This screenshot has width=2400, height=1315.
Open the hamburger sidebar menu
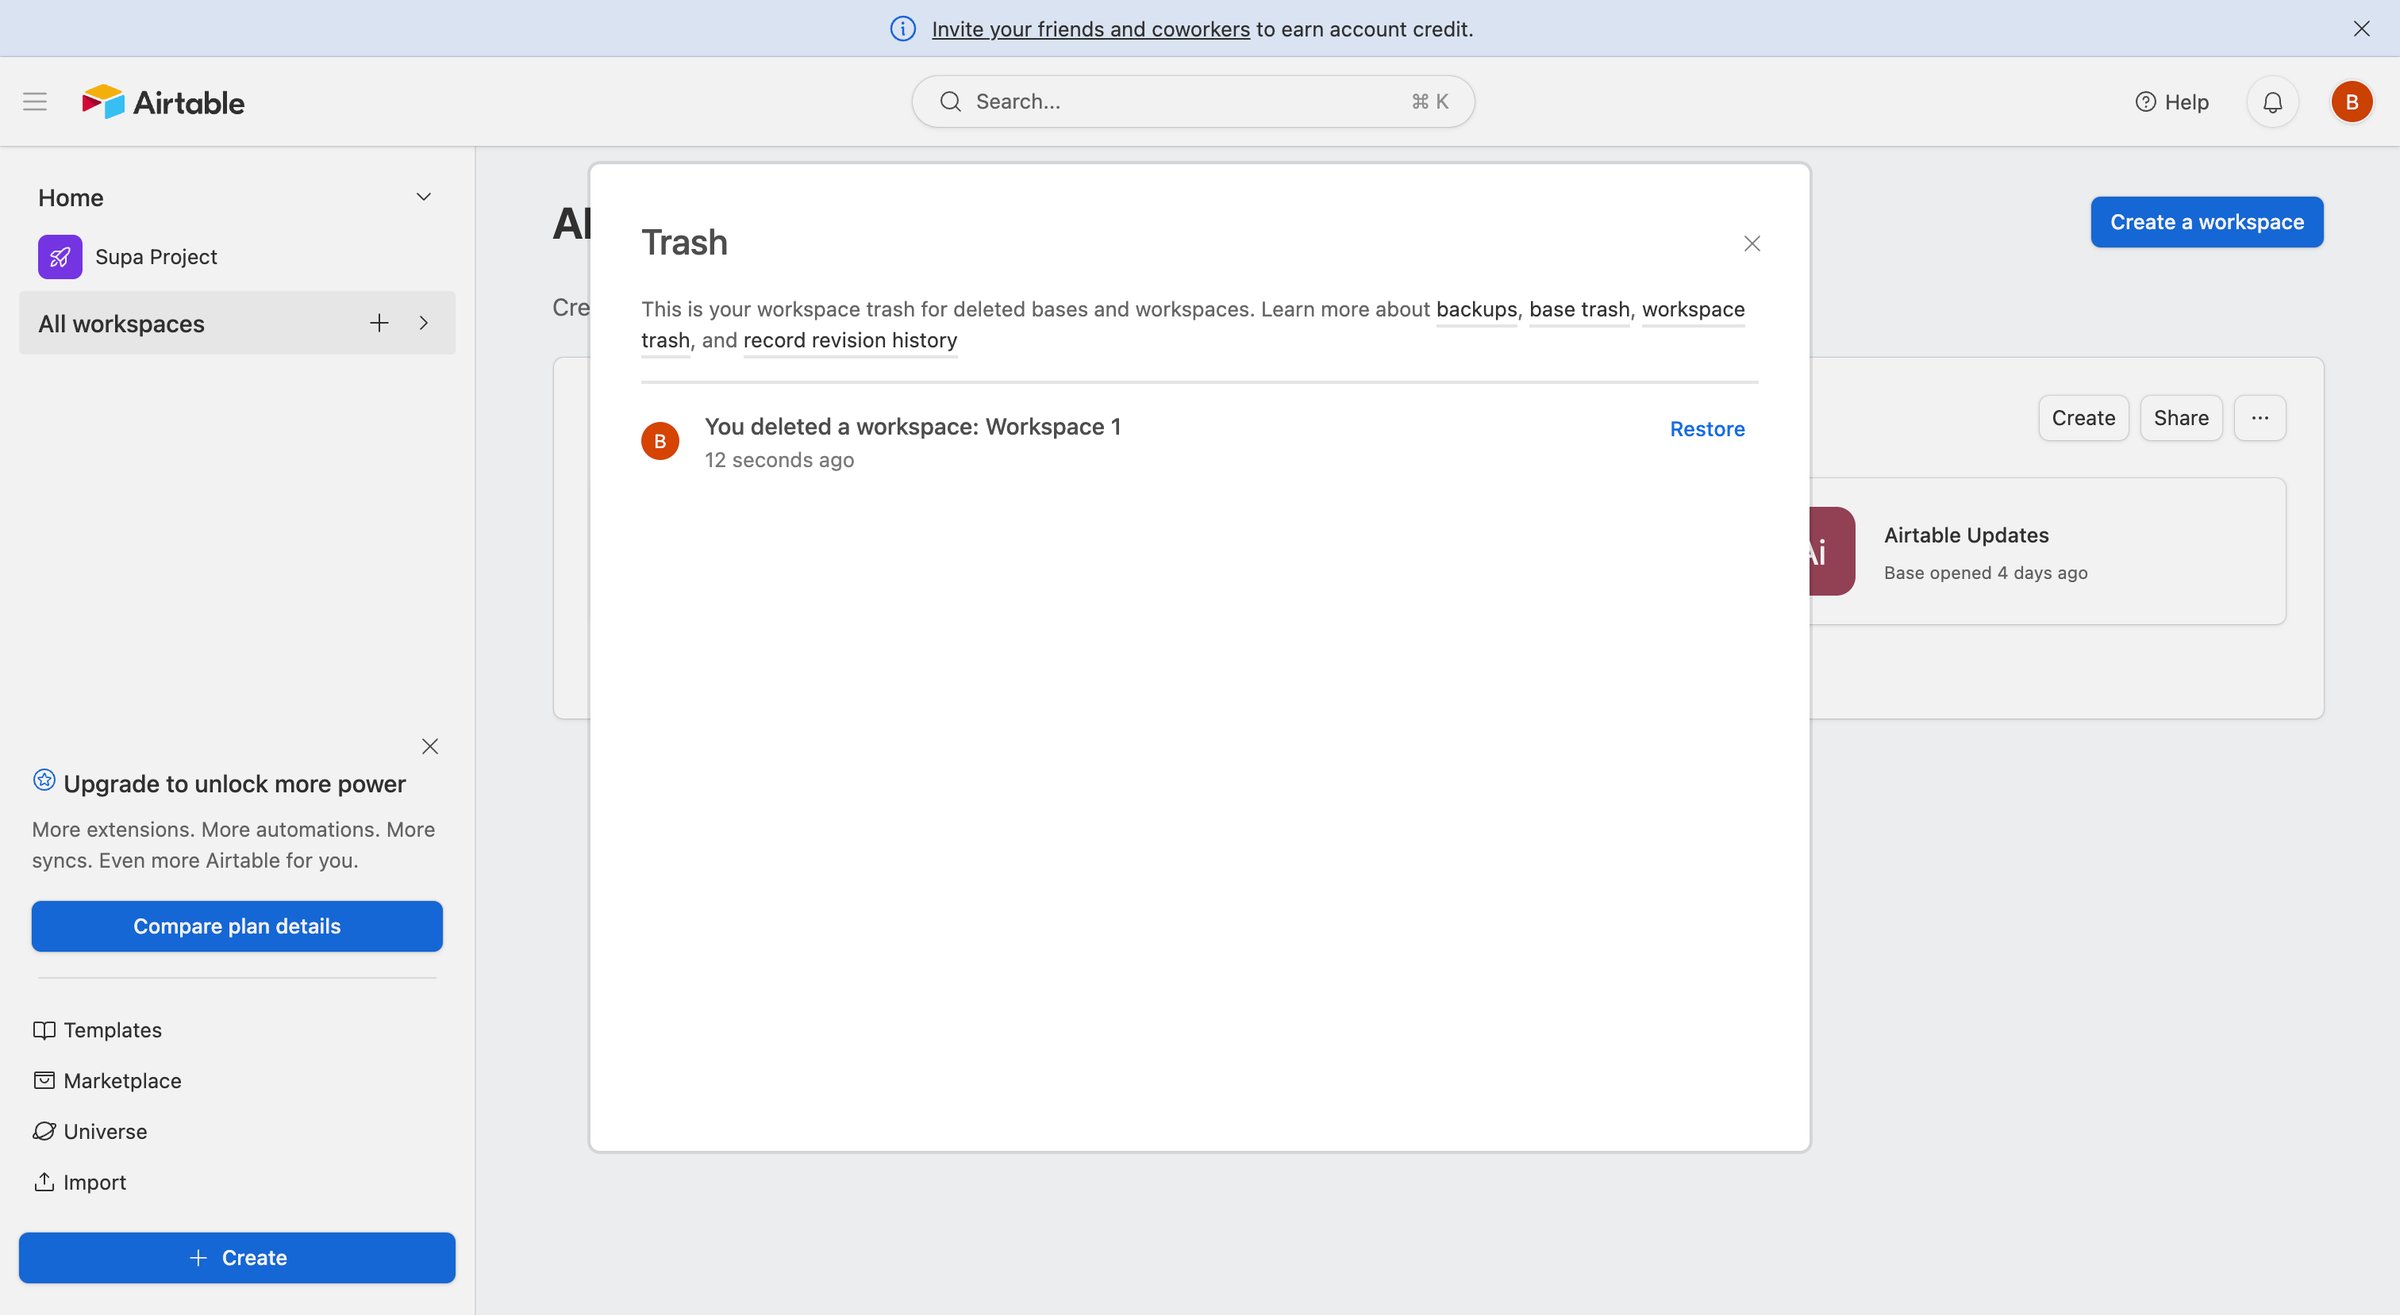coord(35,101)
